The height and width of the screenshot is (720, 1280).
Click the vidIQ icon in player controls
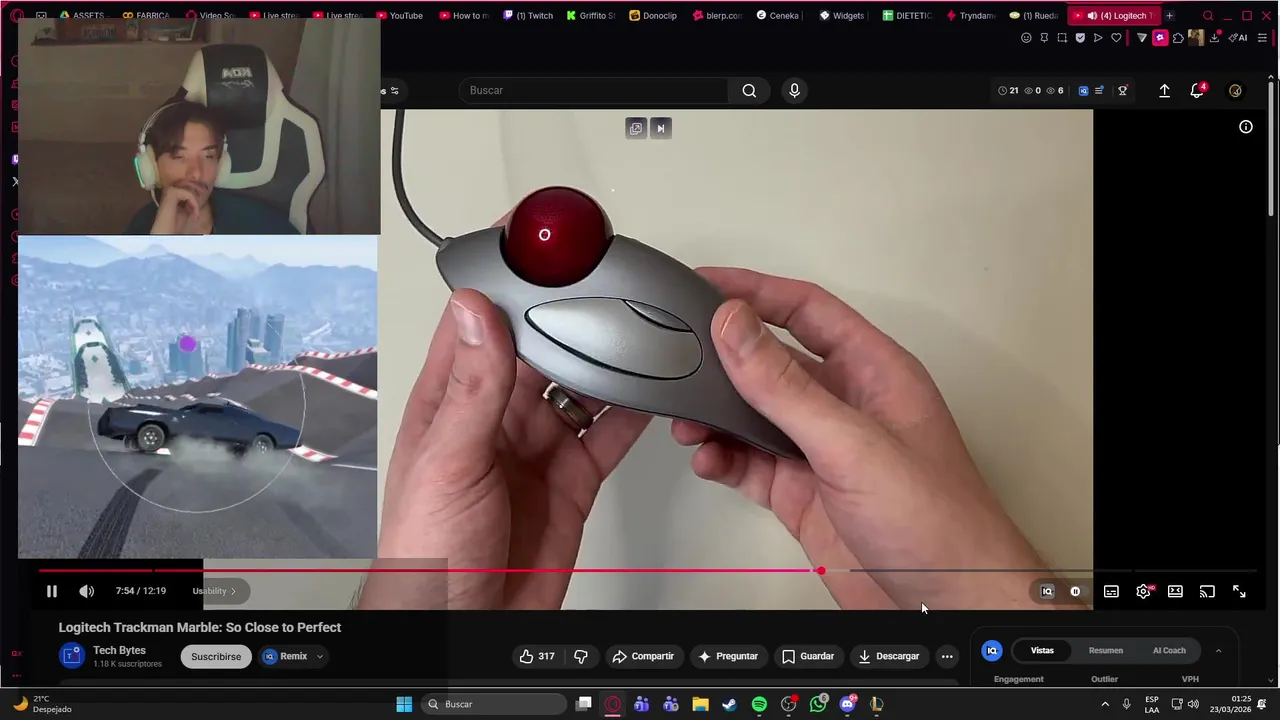[x=1047, y=591]
